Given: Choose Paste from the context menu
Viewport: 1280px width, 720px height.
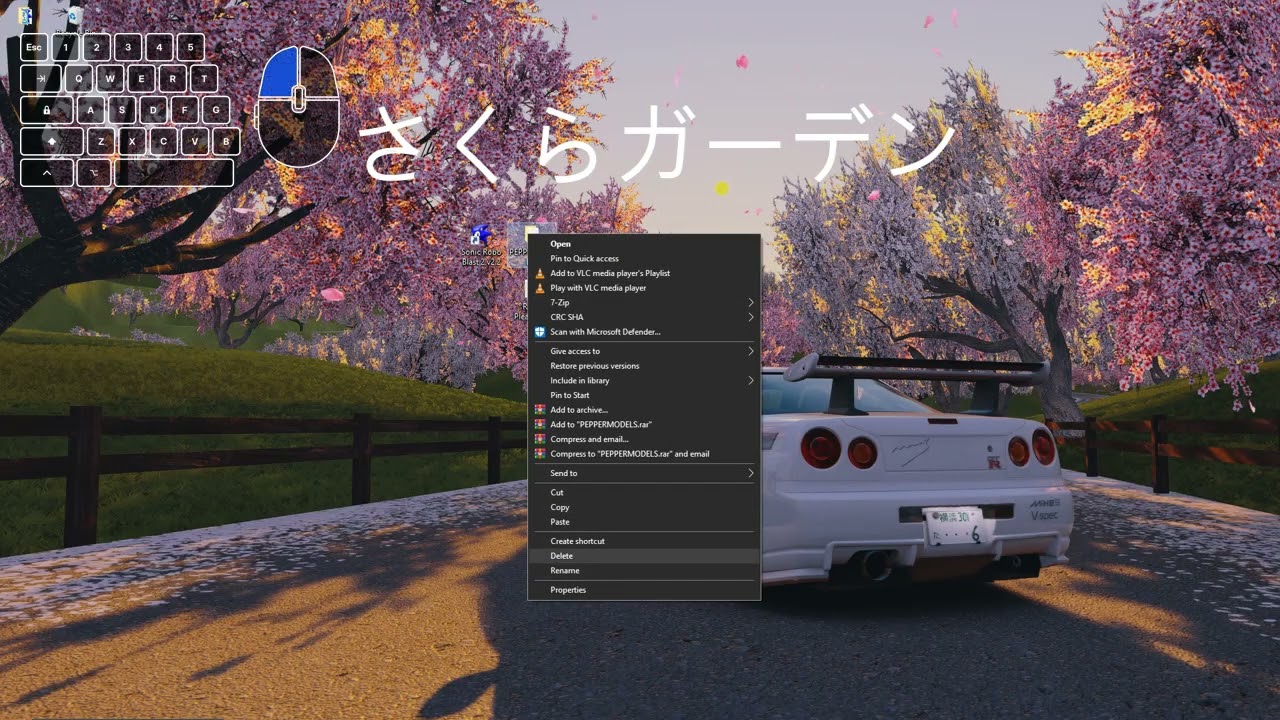Looking at the screenshot, I should [644, 522].
